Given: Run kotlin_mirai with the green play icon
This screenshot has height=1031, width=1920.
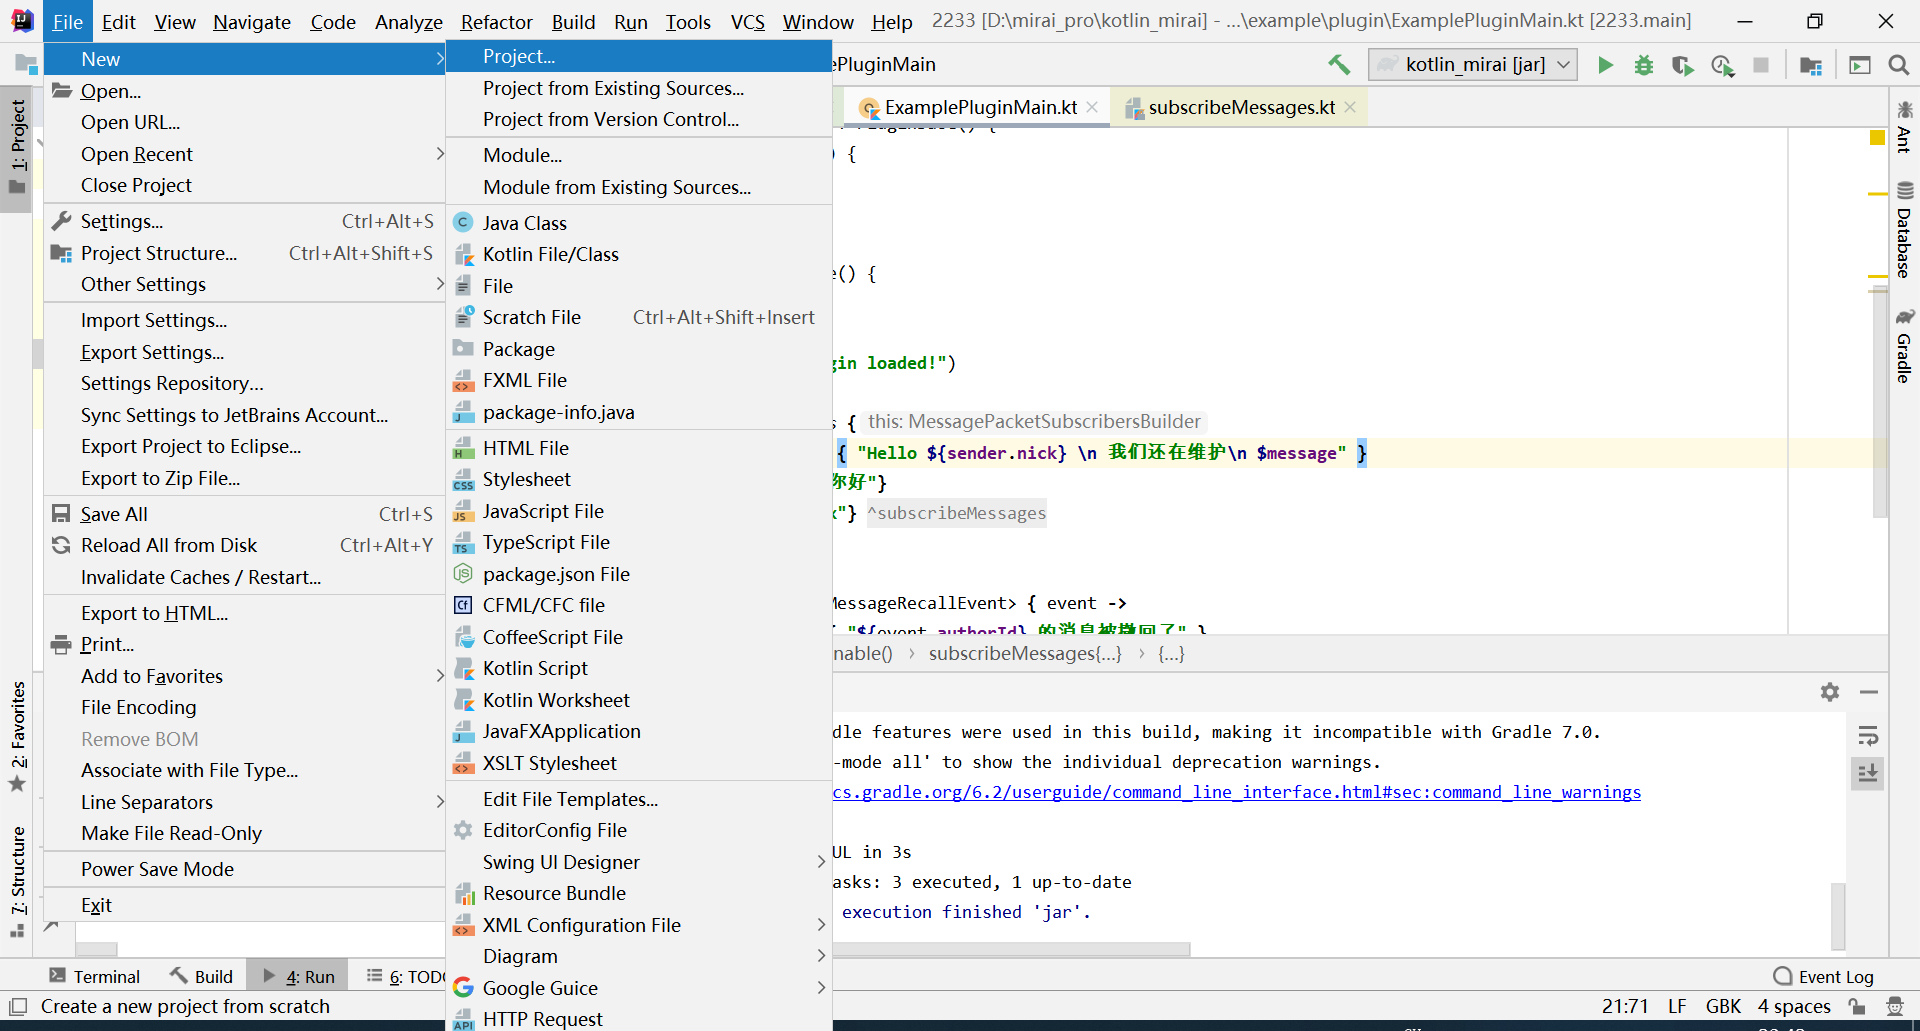Looking at the screenshot, I should (x=1605, y=65).
